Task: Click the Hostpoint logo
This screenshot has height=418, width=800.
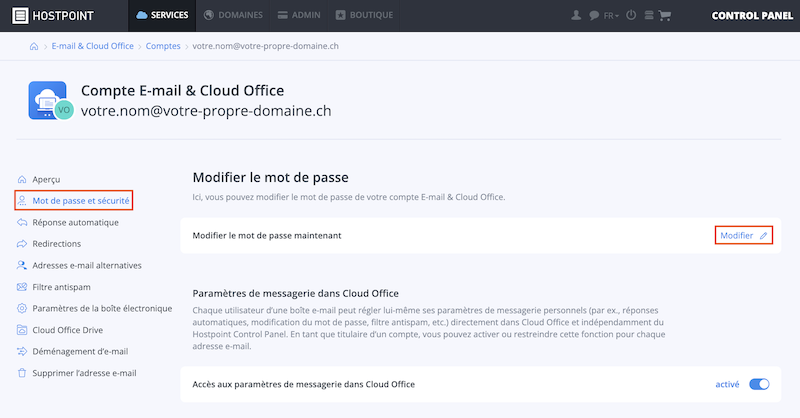Action: click(53, 16)
